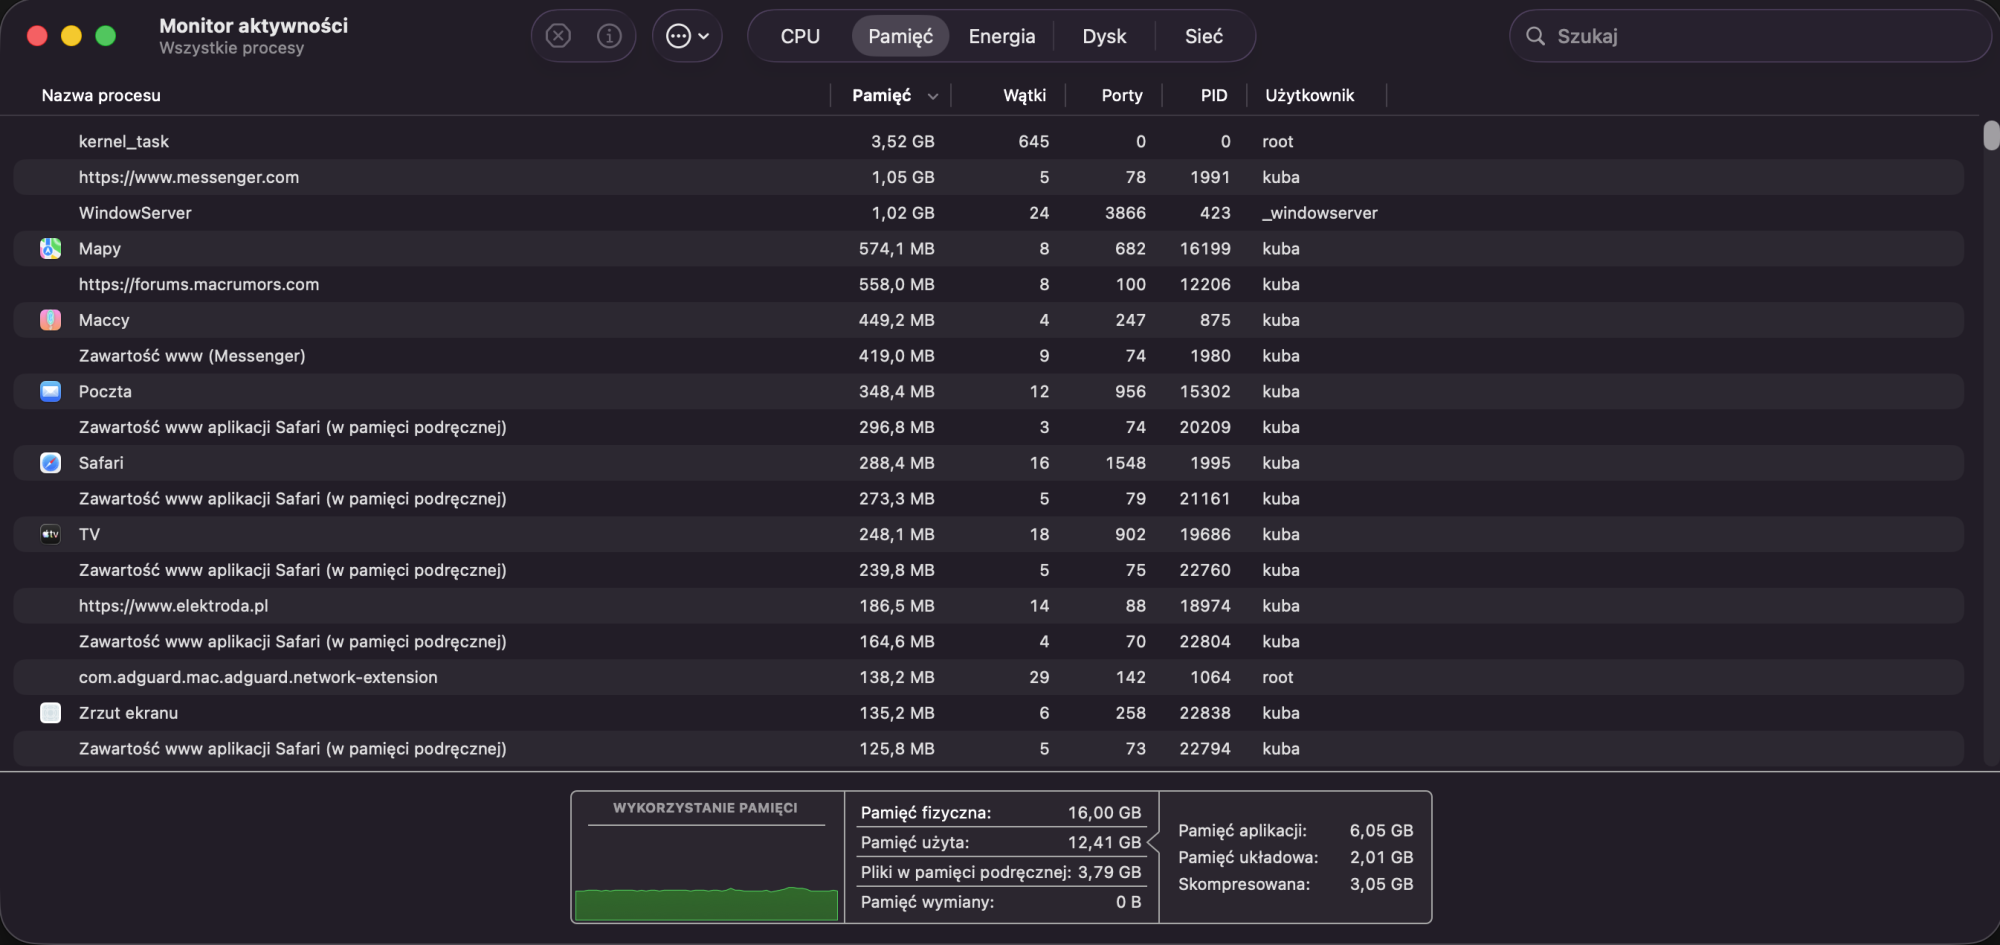The image size is (2000, 945).
Task: Select the com.adguard.mac.adguard.network-extension process
Action: click(988, 677)
